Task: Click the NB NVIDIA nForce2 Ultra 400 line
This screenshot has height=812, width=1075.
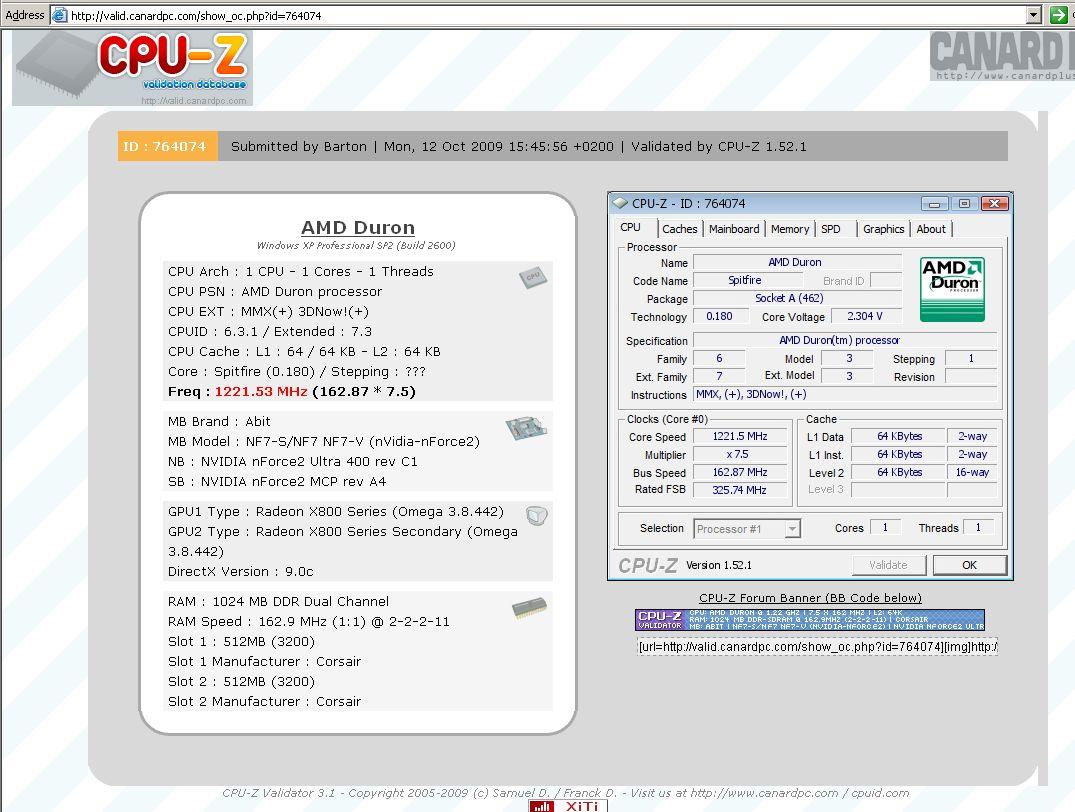Action: 293,461
